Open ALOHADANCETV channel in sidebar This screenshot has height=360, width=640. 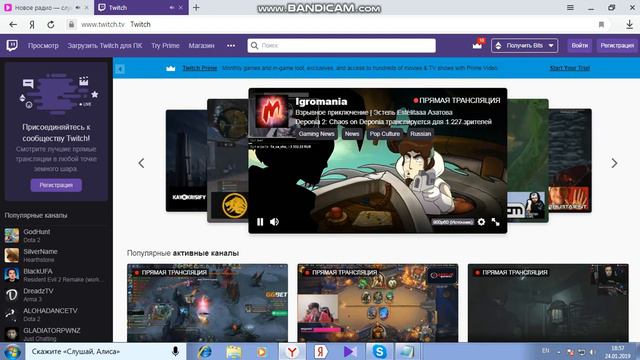pyautogui.click(x=56, y=314)
